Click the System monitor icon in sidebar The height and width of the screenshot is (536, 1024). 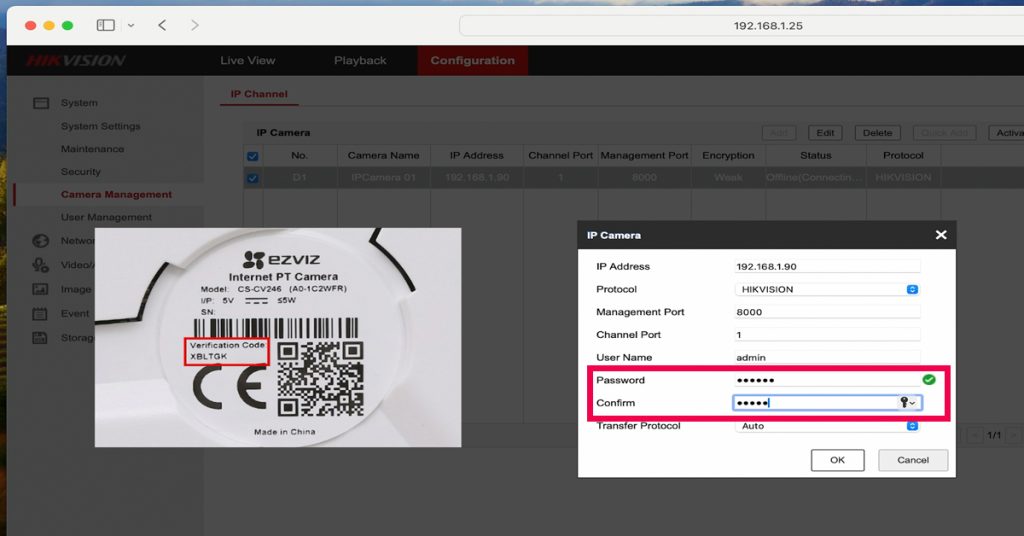tap(41, 103)
